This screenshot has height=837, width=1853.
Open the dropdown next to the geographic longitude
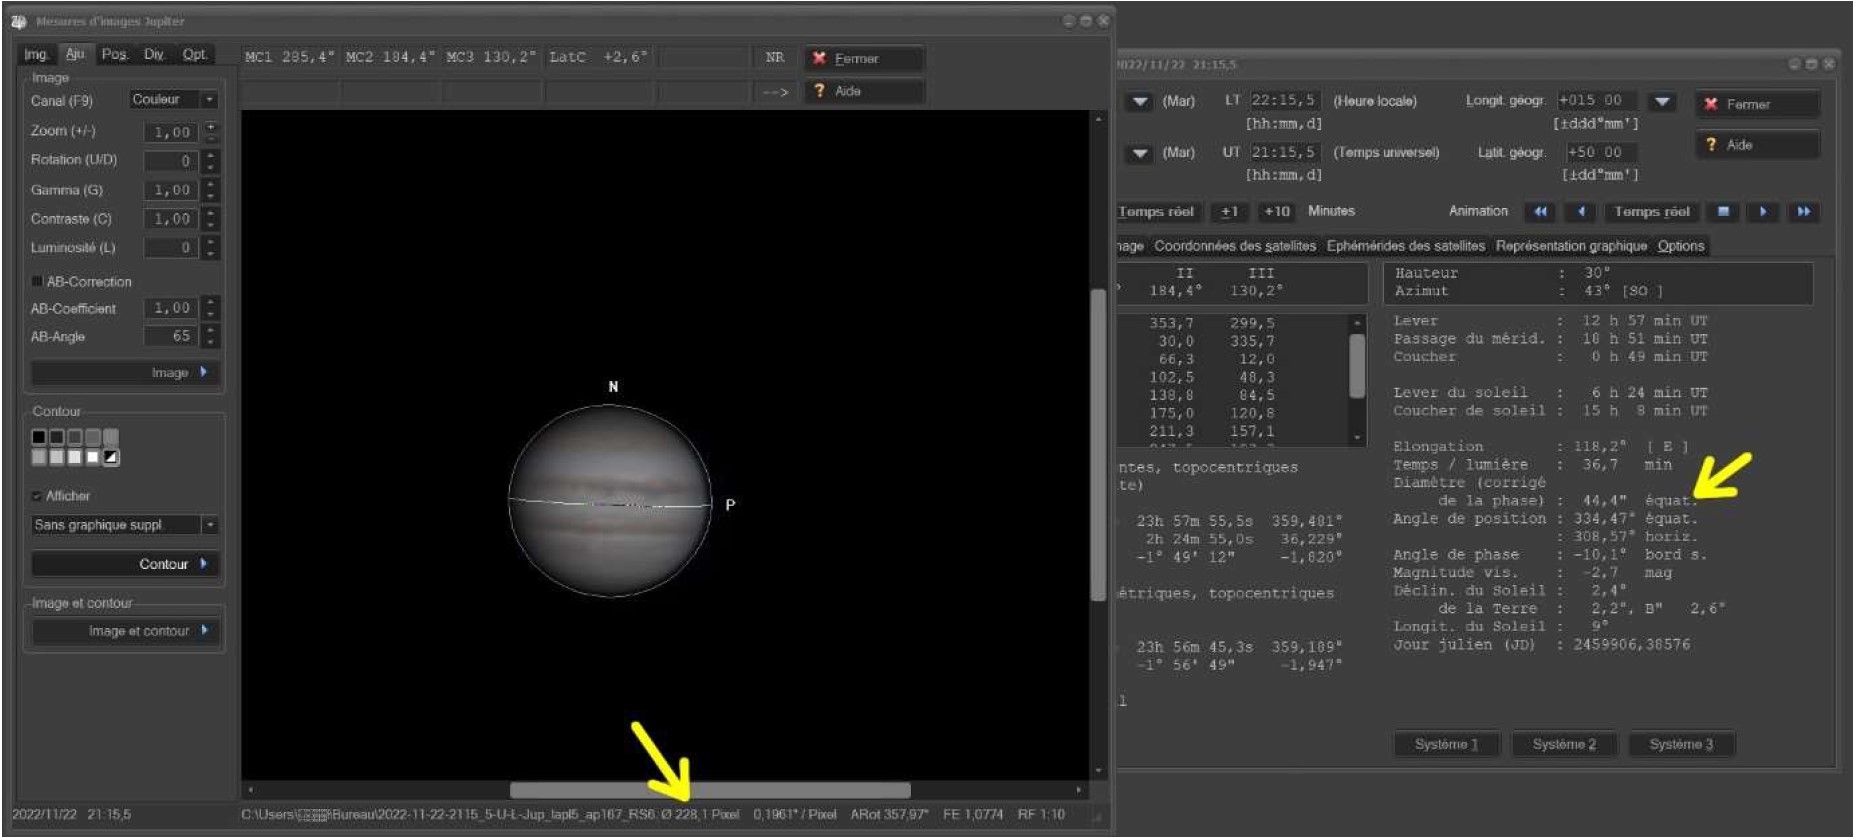[x=1662, y=101]
